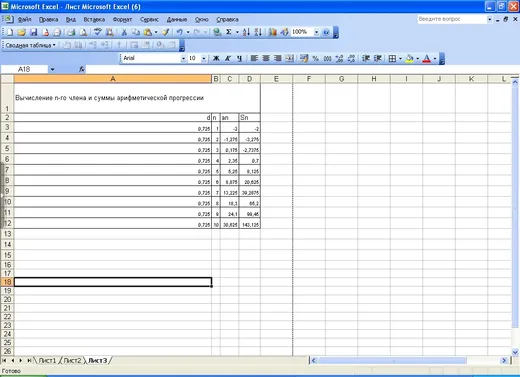Decrease decimal places
The image size is (520, 377).
point(351,58)
